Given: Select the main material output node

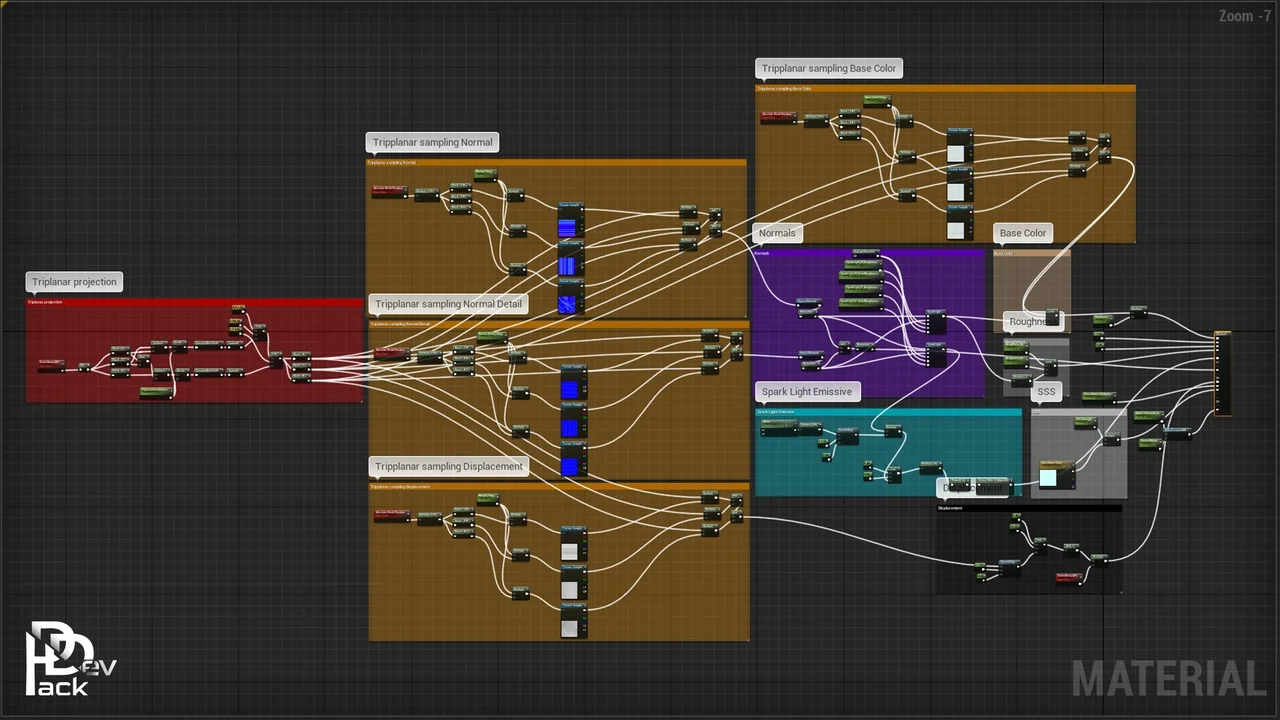Looking at the screenshot, I should (1222, 373).
